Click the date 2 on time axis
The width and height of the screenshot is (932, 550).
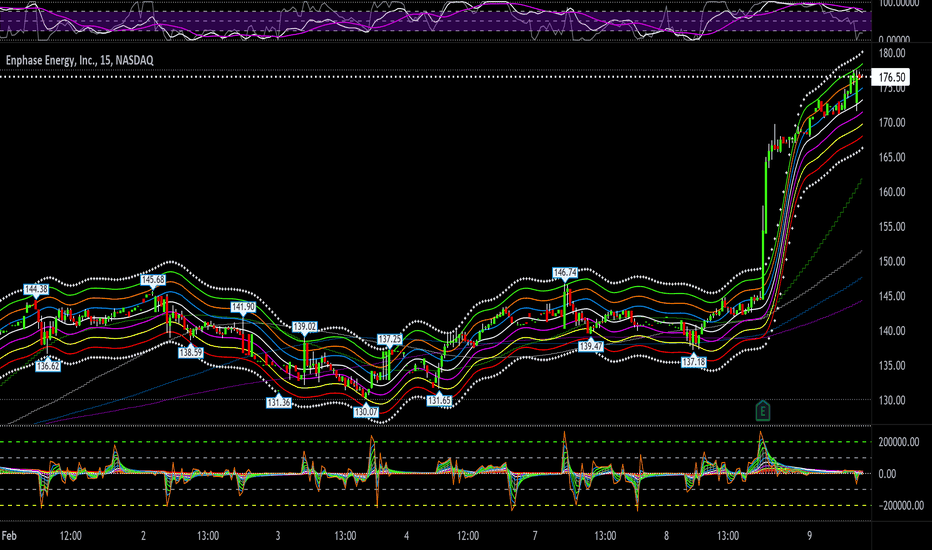(x=143, y=536)
